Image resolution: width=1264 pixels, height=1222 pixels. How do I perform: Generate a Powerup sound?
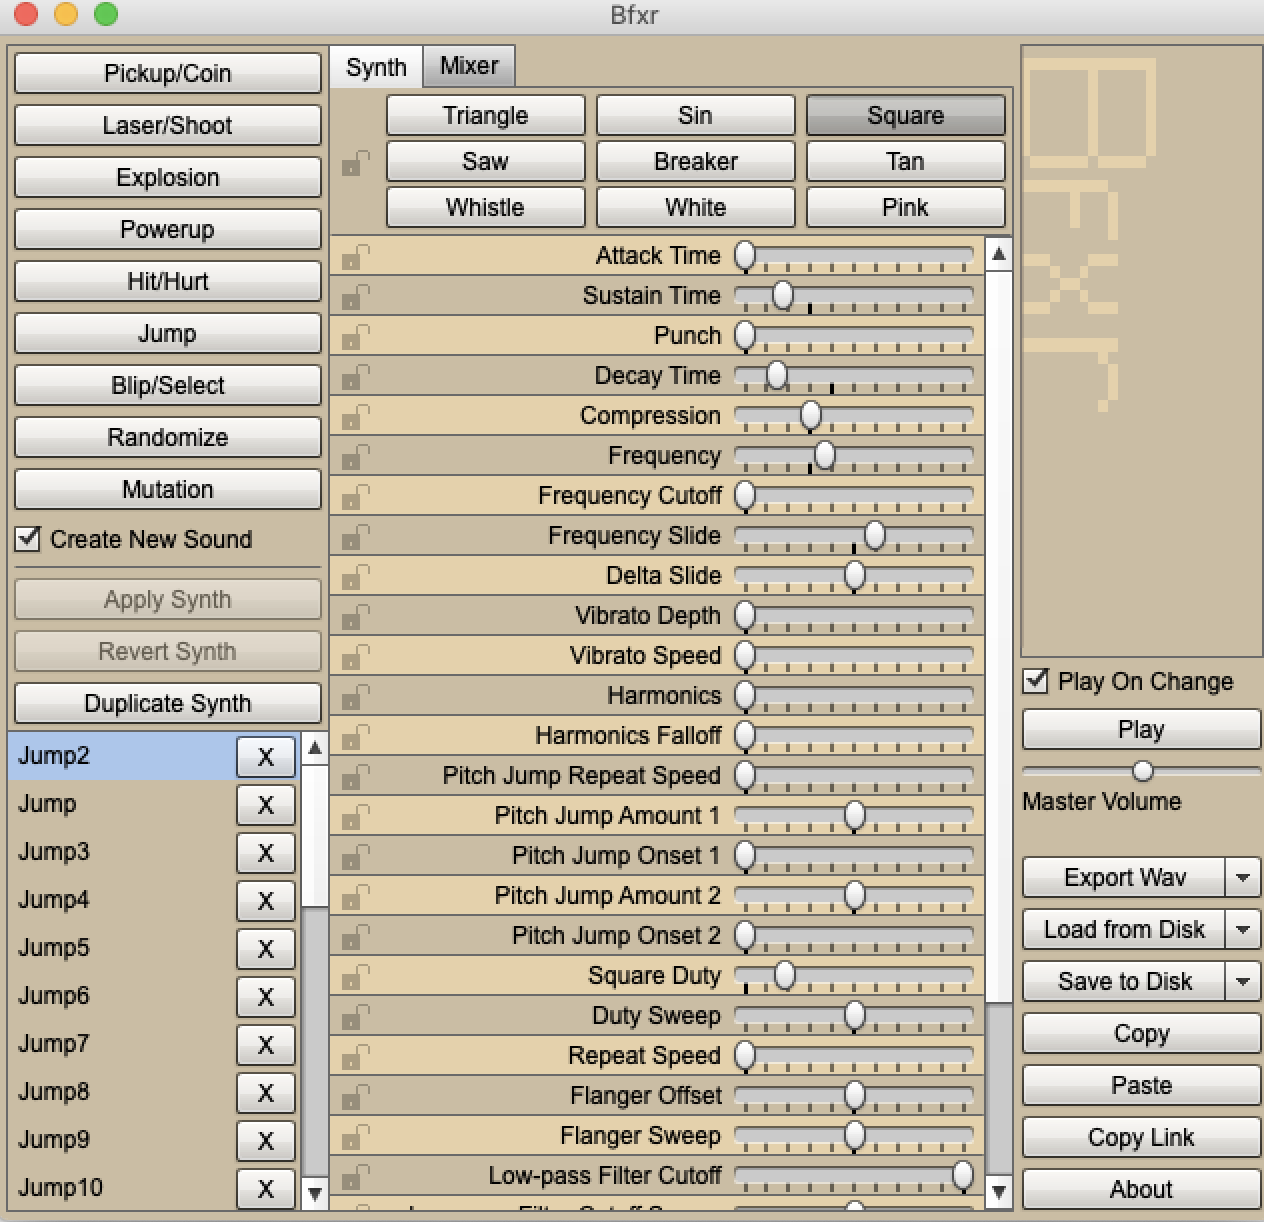167,229
